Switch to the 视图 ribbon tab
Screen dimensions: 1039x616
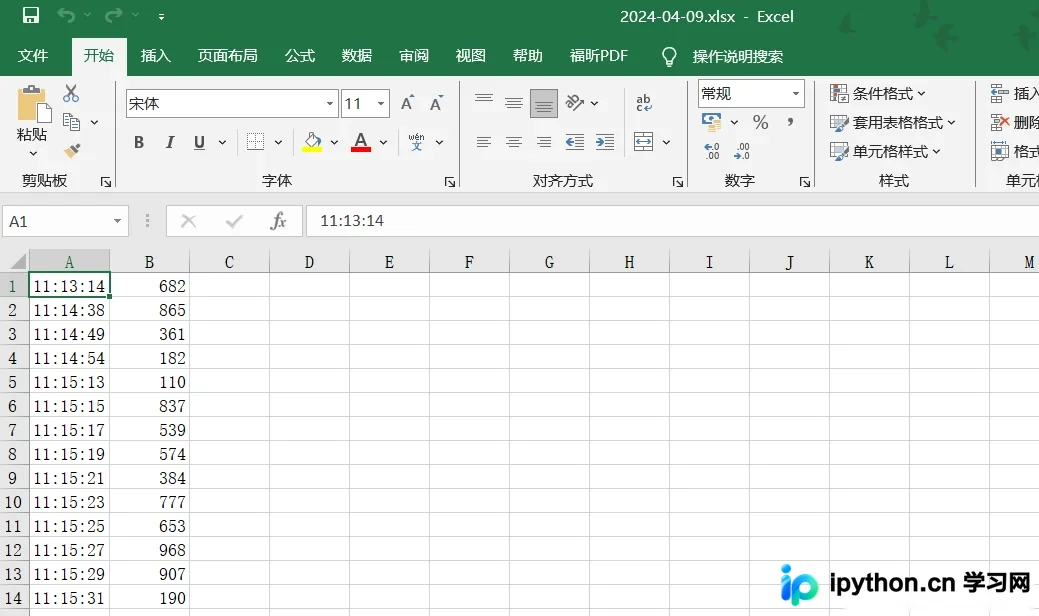[x=470, y=56]
